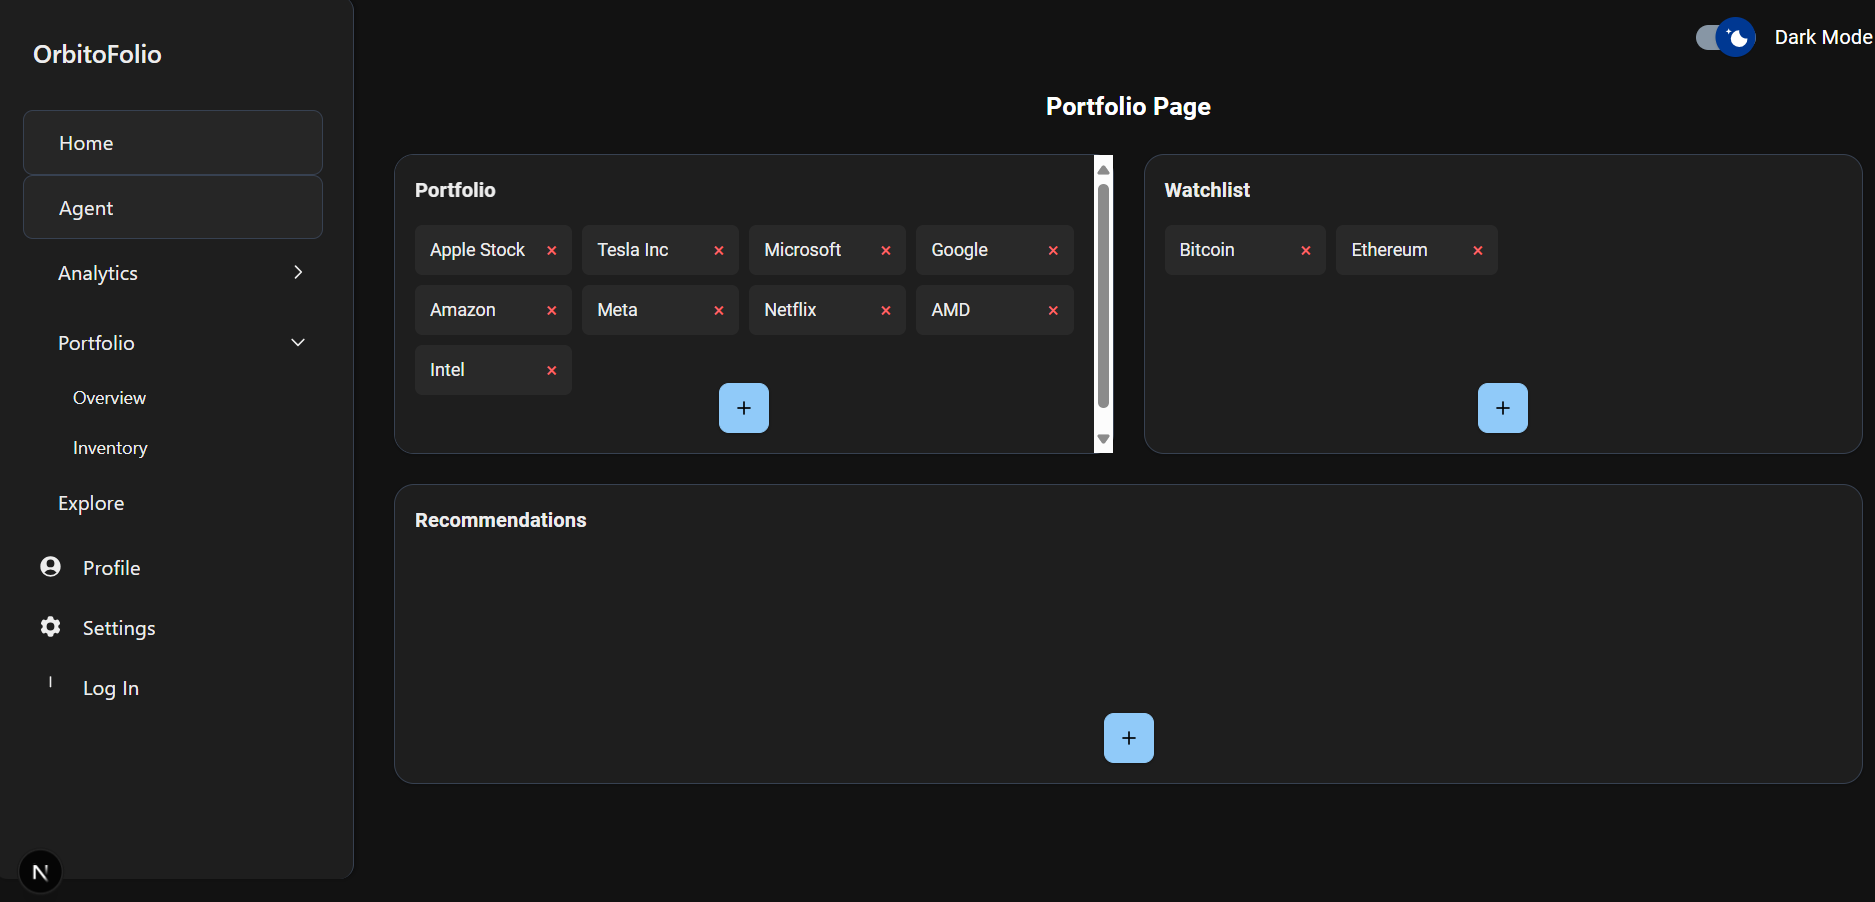Select the Amazon chip label

[x=462, y=310]
